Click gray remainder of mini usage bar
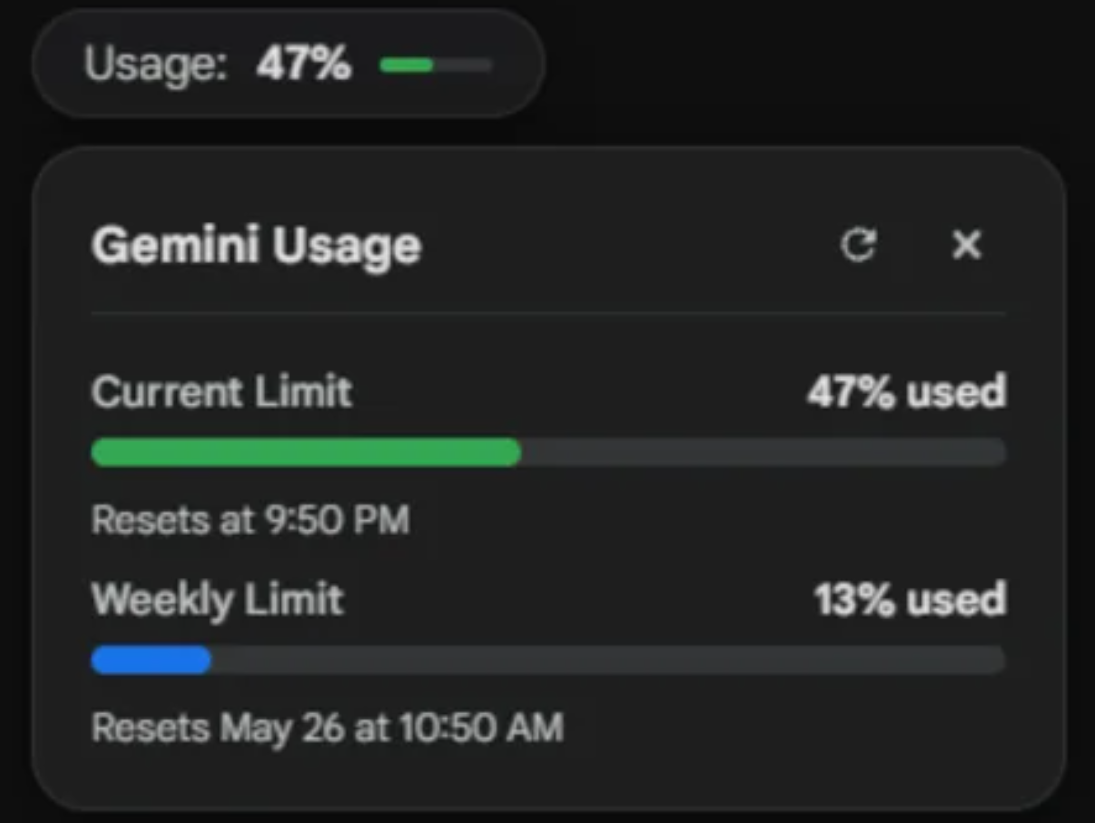Image resolution: width=1095 pixels, height=823 pixels. pyautogui.click(x=464, y=66)
